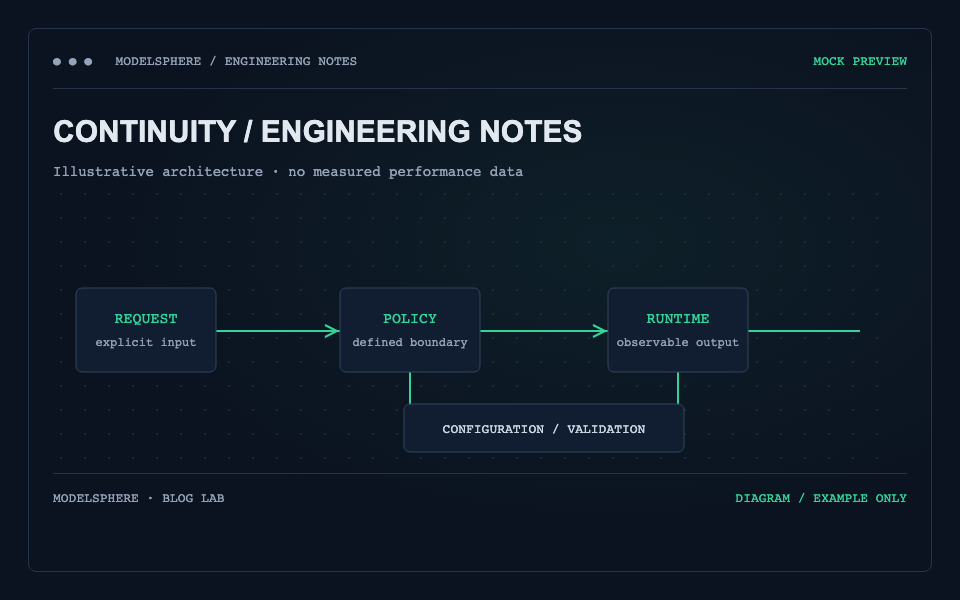Click arrowhead pointing into RUNTIME box
The image size is (960, 600).
(600, 331)
